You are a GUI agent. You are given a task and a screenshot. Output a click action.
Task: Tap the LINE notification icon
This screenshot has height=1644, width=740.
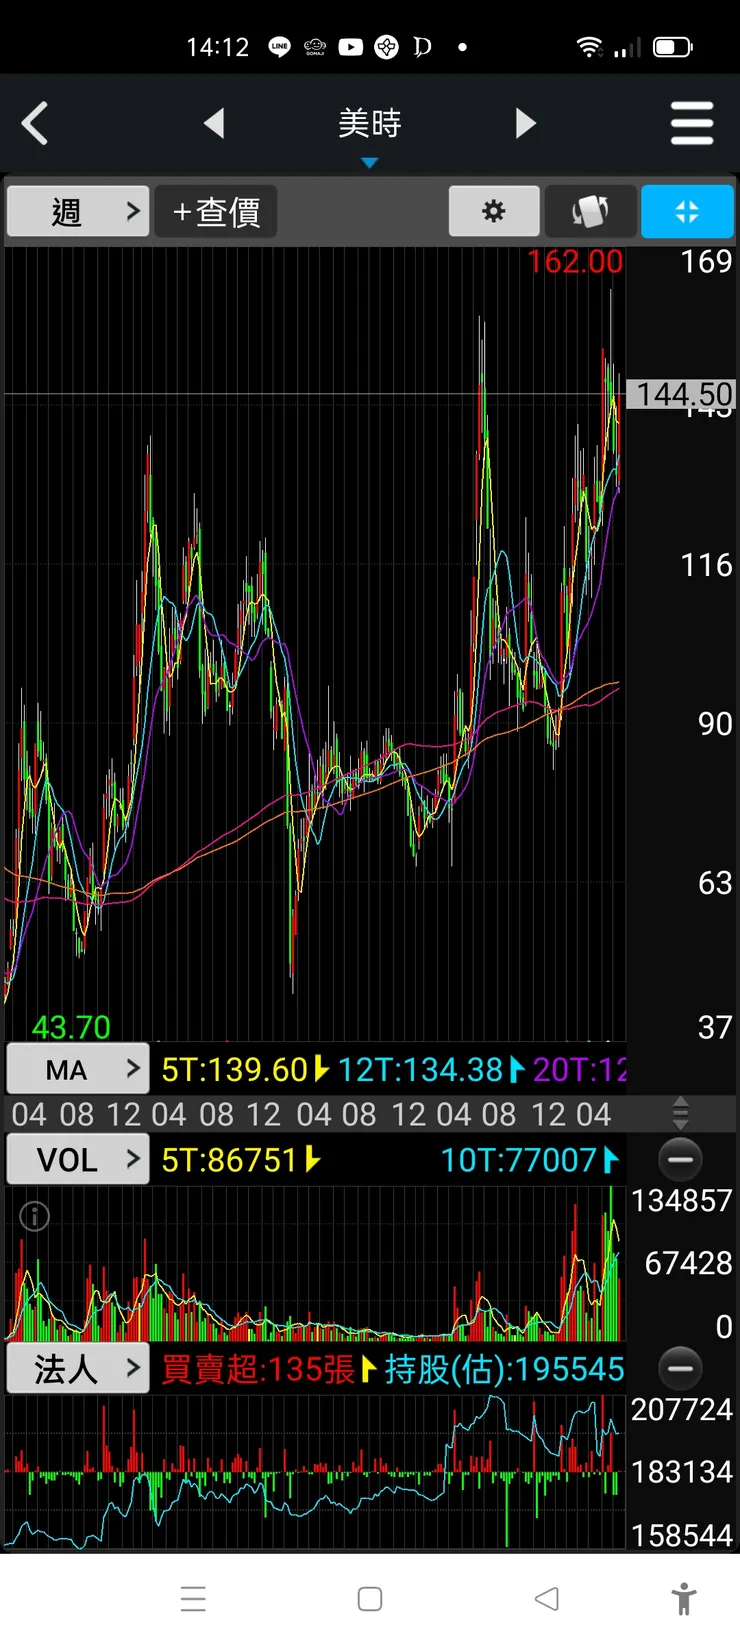tap(280, 47)
